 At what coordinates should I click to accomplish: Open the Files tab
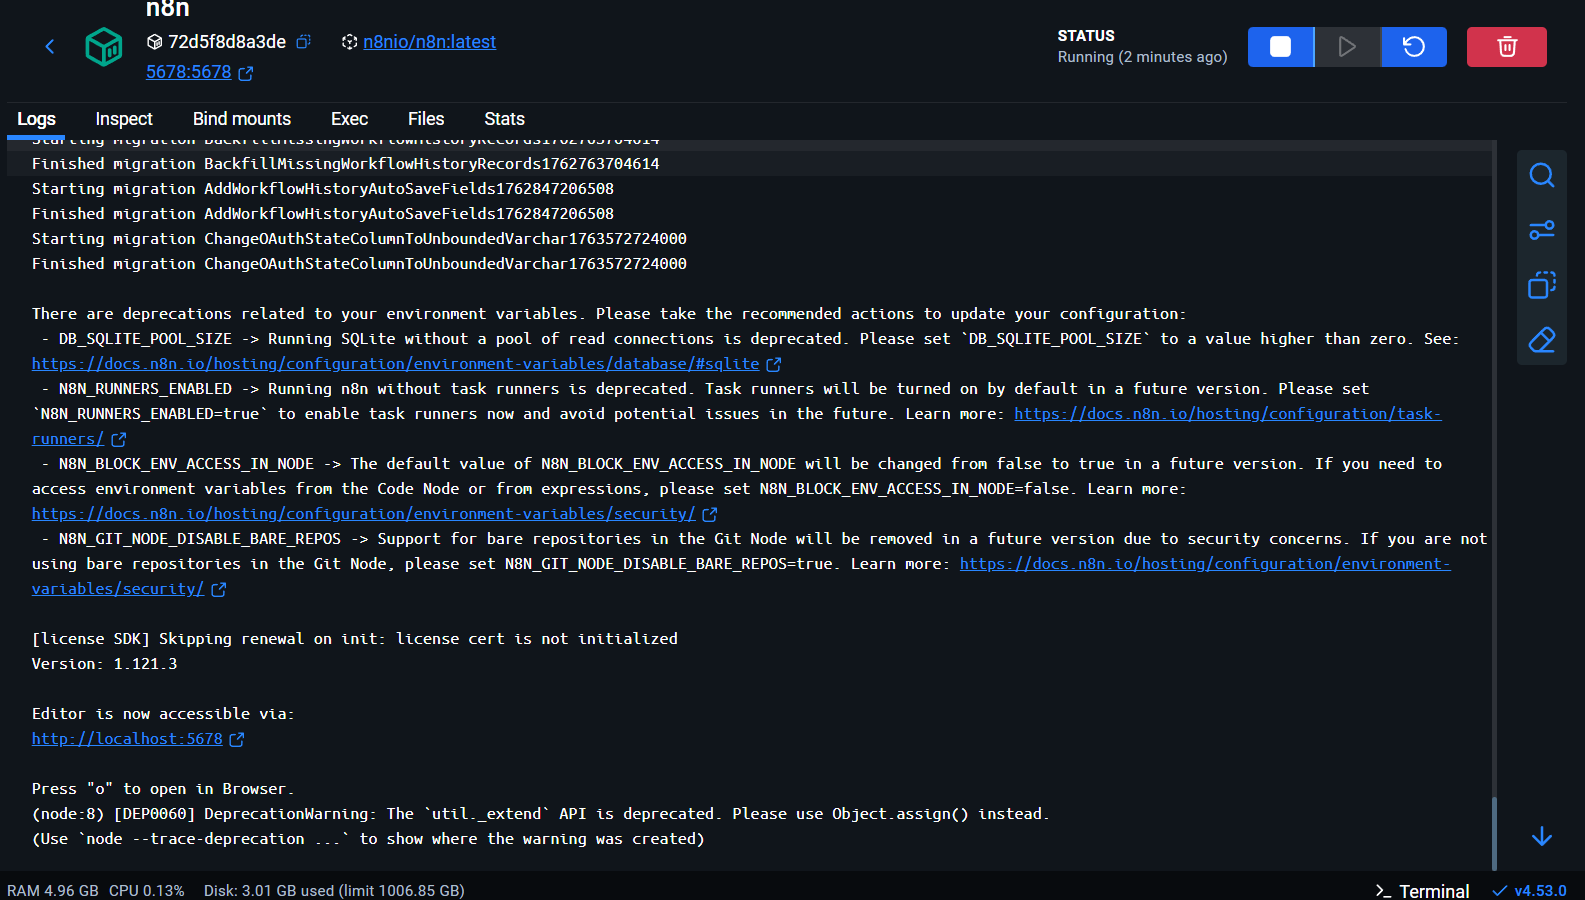click(426, 119)
